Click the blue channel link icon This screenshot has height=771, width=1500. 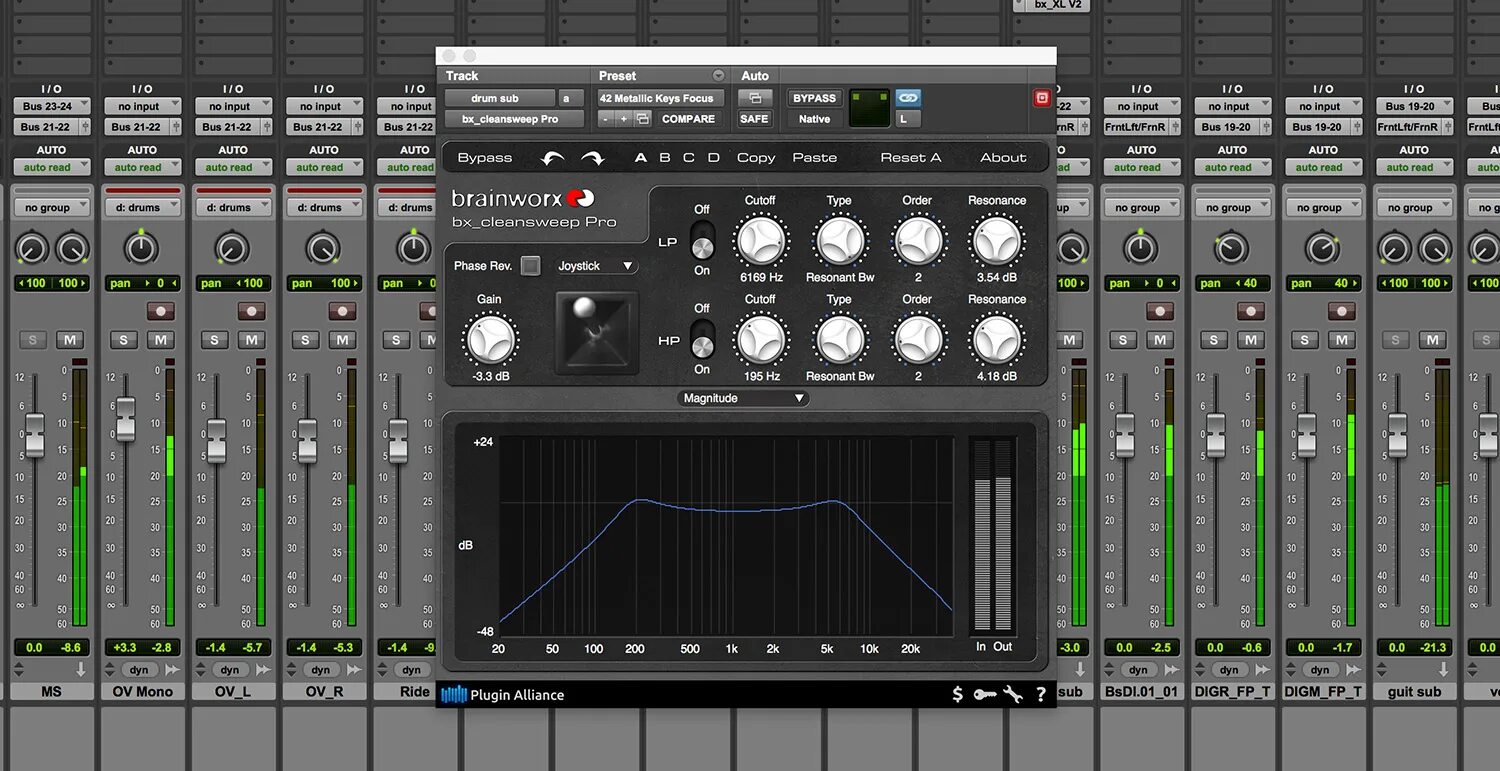click(908, 98)
